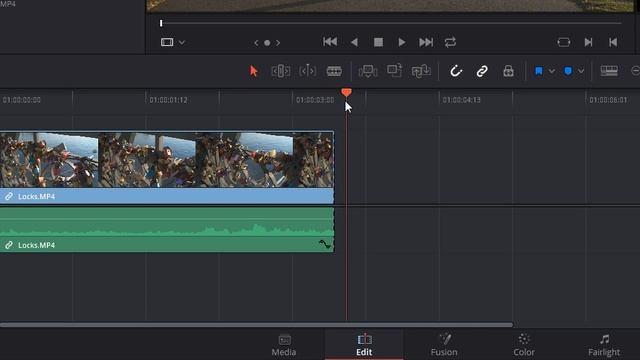
Task: Switch to the Media page
Action: point(284,345)
